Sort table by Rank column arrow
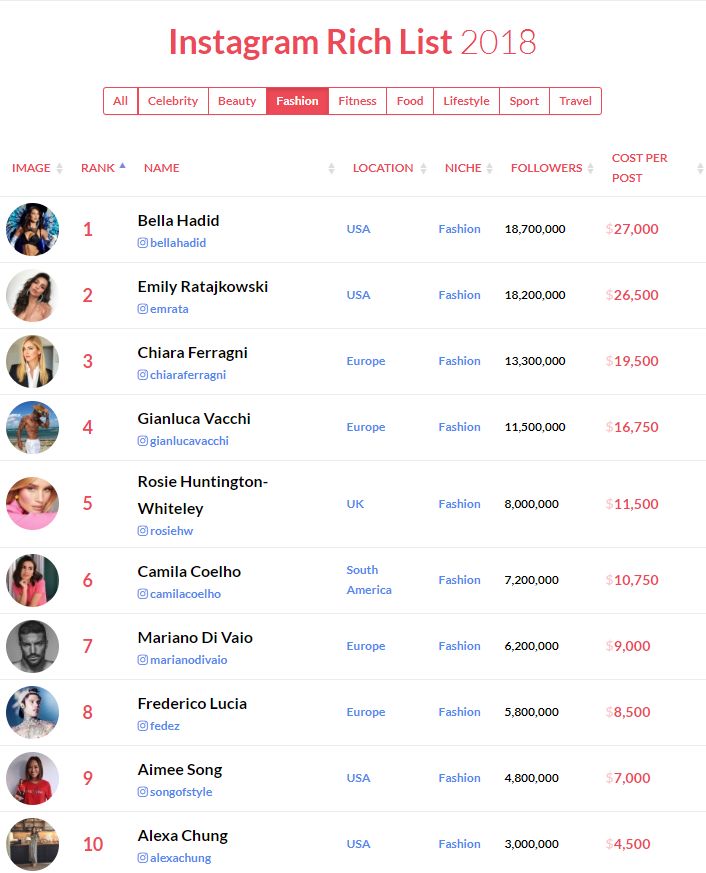 click(122, 167)
